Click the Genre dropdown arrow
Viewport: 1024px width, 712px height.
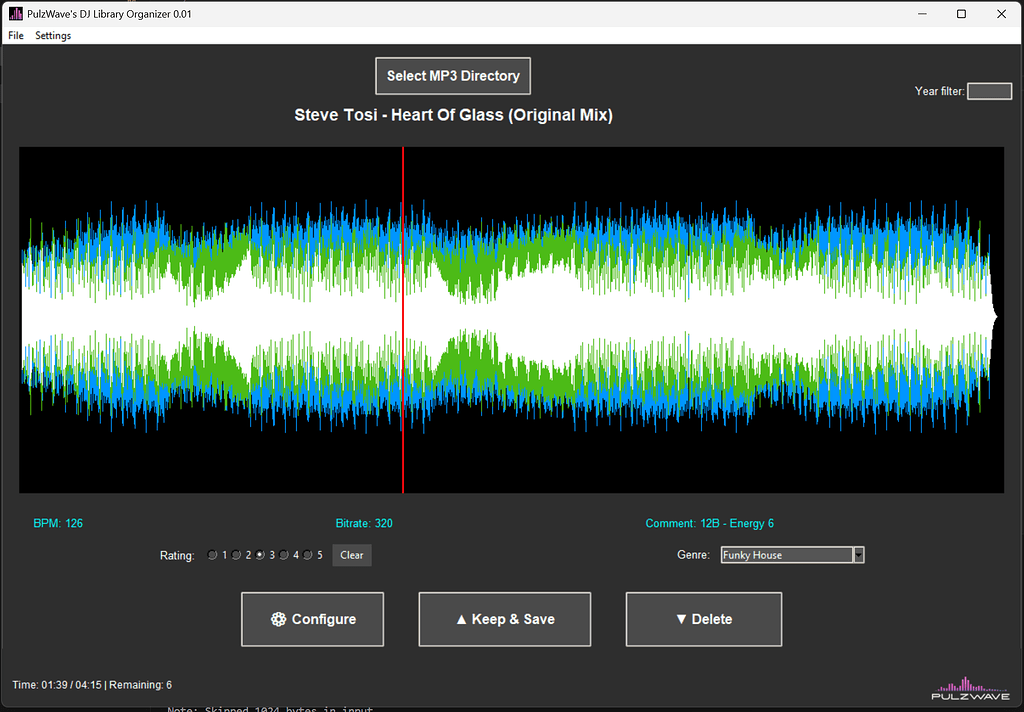point(858,554)
